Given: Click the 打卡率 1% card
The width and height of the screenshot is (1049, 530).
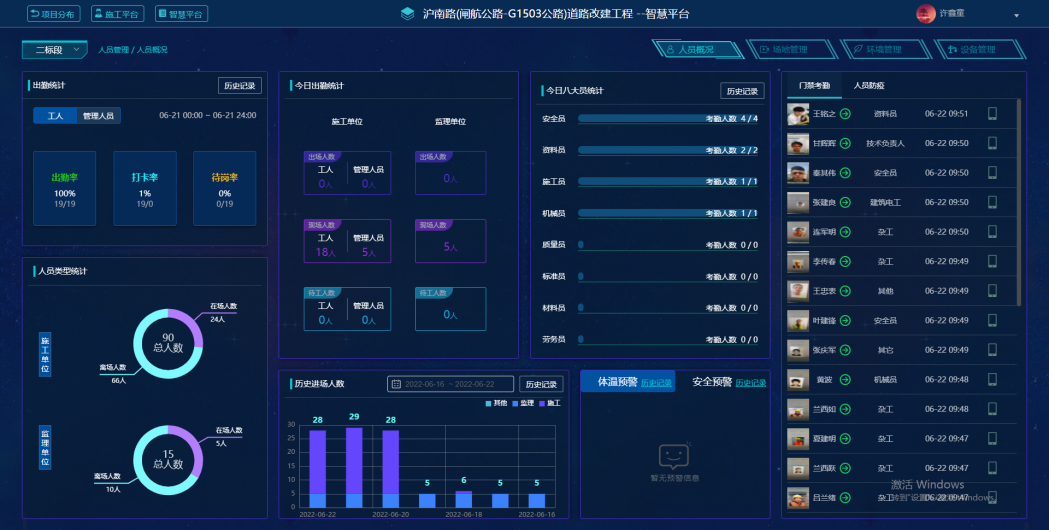Looking at the screenshot, I should coord(145,188).
